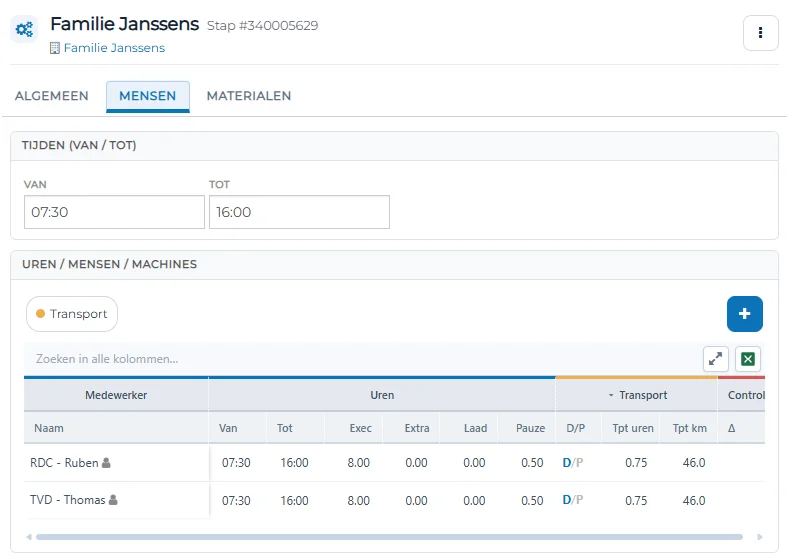Click the TIJDEN (VAN / TOT) section header

click(394, 146)
